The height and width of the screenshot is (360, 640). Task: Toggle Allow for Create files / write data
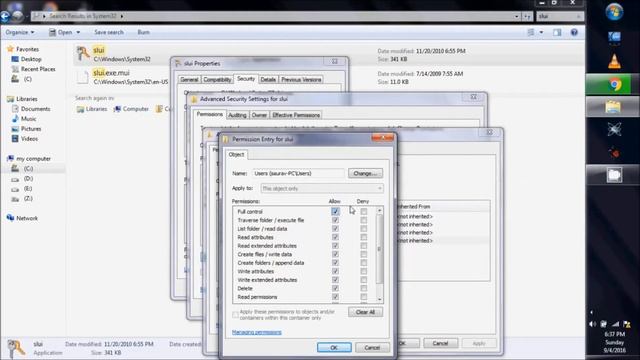click(x=335, y=254)
